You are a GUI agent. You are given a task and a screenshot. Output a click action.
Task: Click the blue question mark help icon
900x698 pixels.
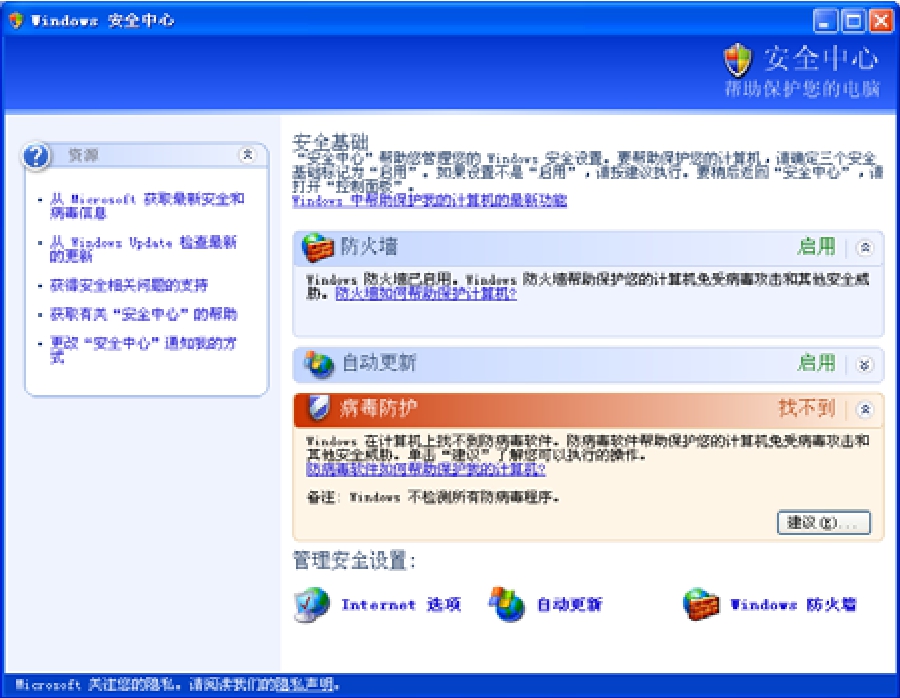point(37,156)
